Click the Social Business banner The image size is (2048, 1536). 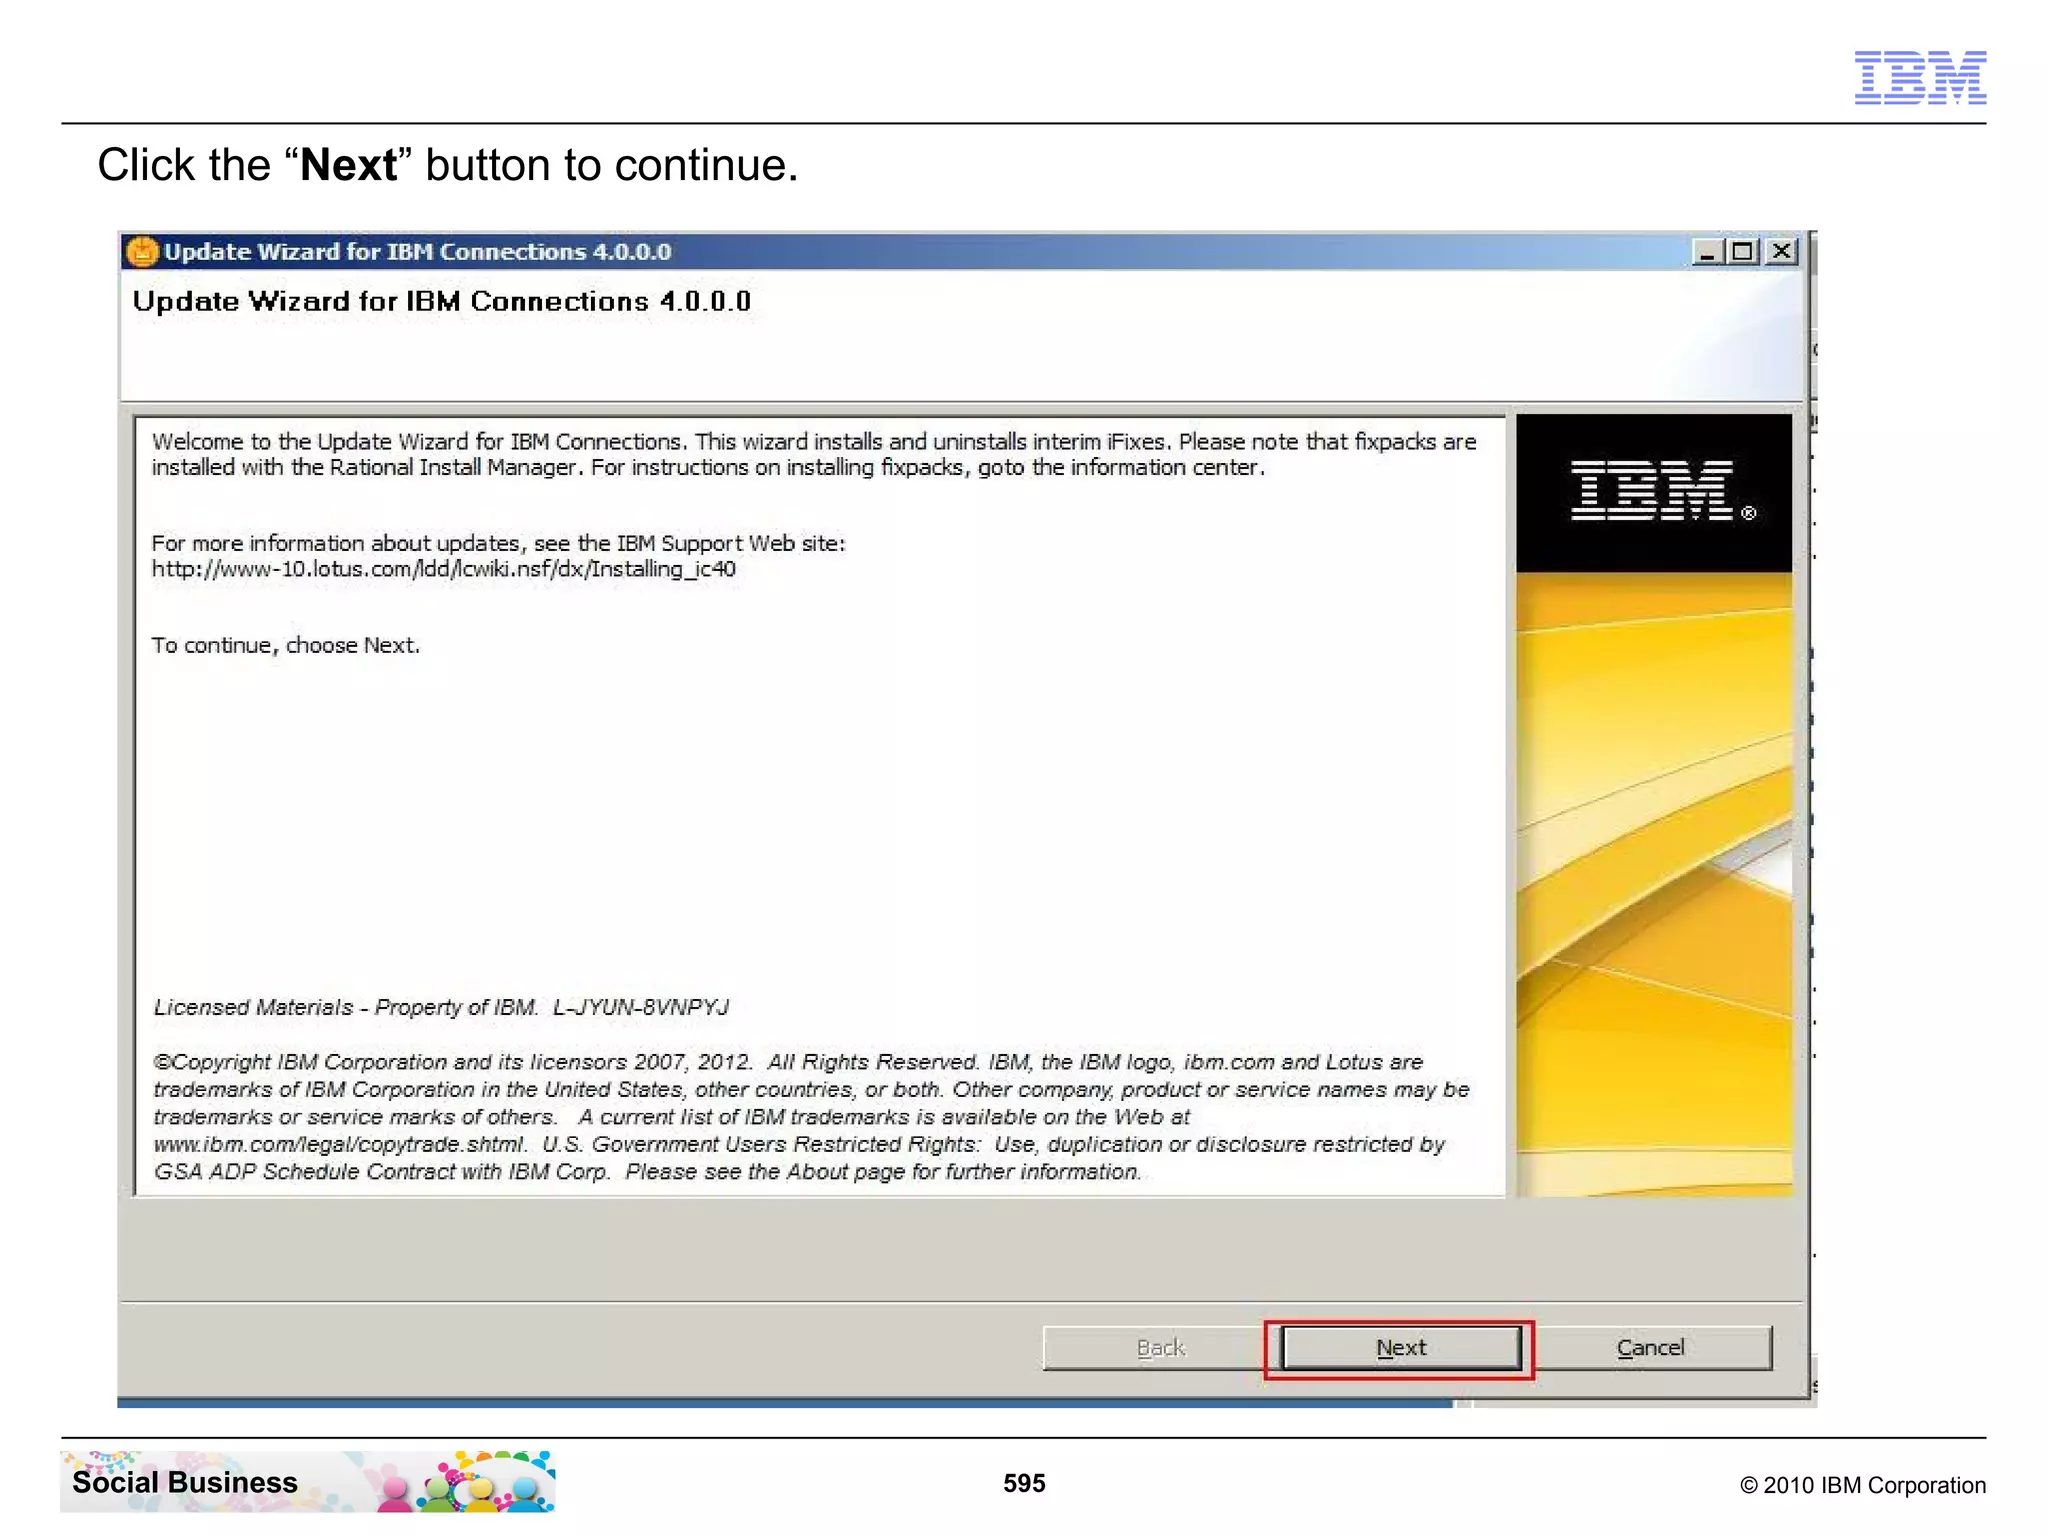308,1482
